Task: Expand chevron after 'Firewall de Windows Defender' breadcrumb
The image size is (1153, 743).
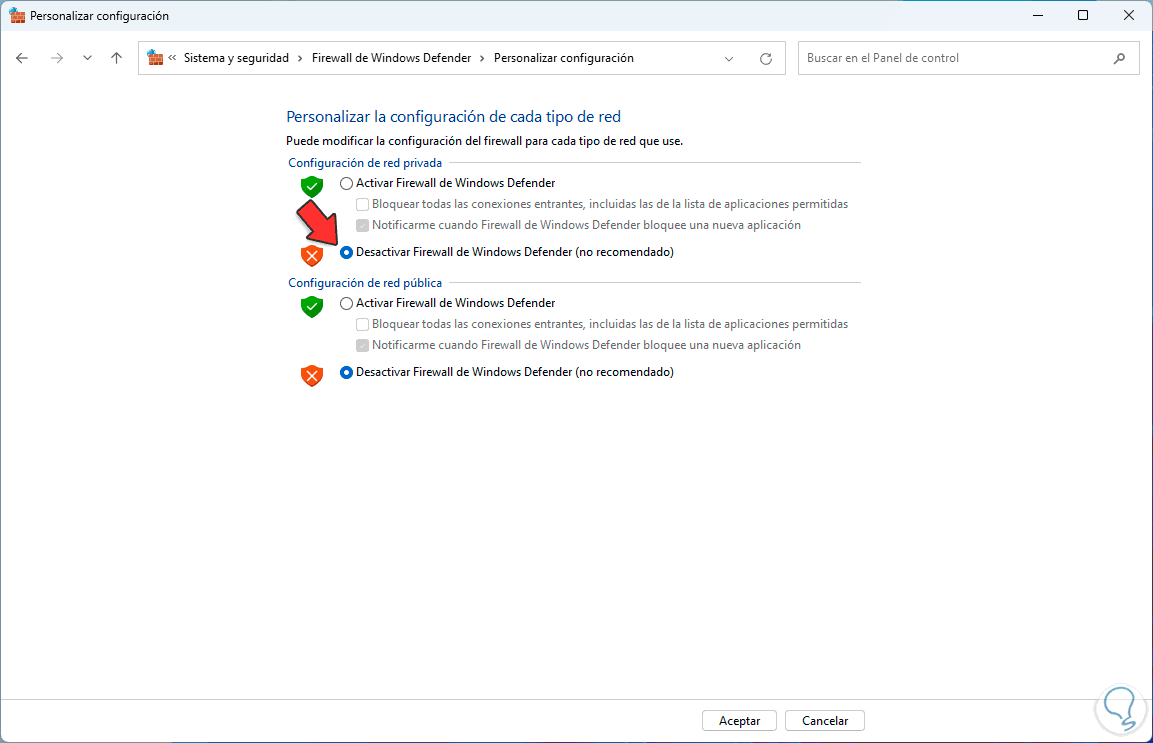Action: click(x=482, y=58)
